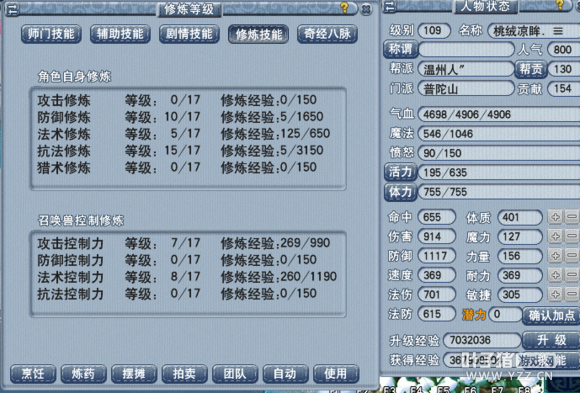Viewport: 580px width, 393px height.
Task: Decrease 敏捷 with minus button
Action: (572, 295)
